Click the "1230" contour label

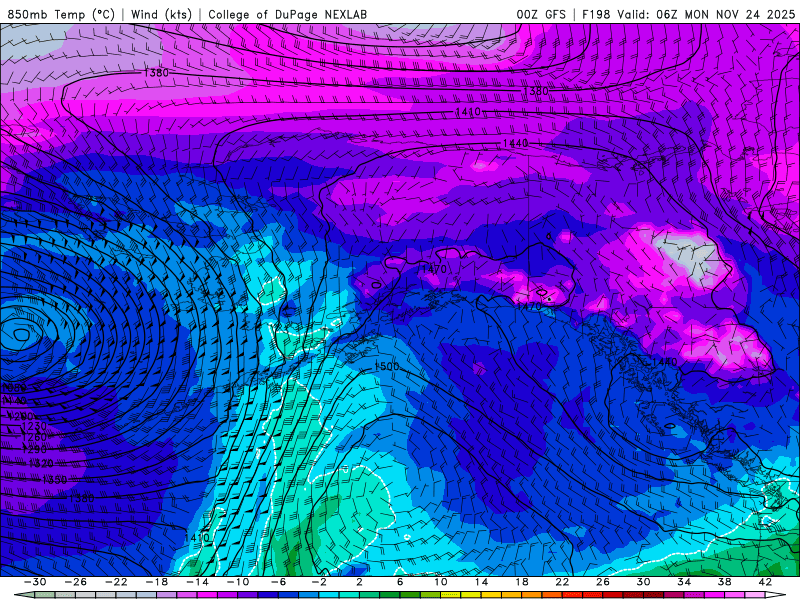(34, 426)
